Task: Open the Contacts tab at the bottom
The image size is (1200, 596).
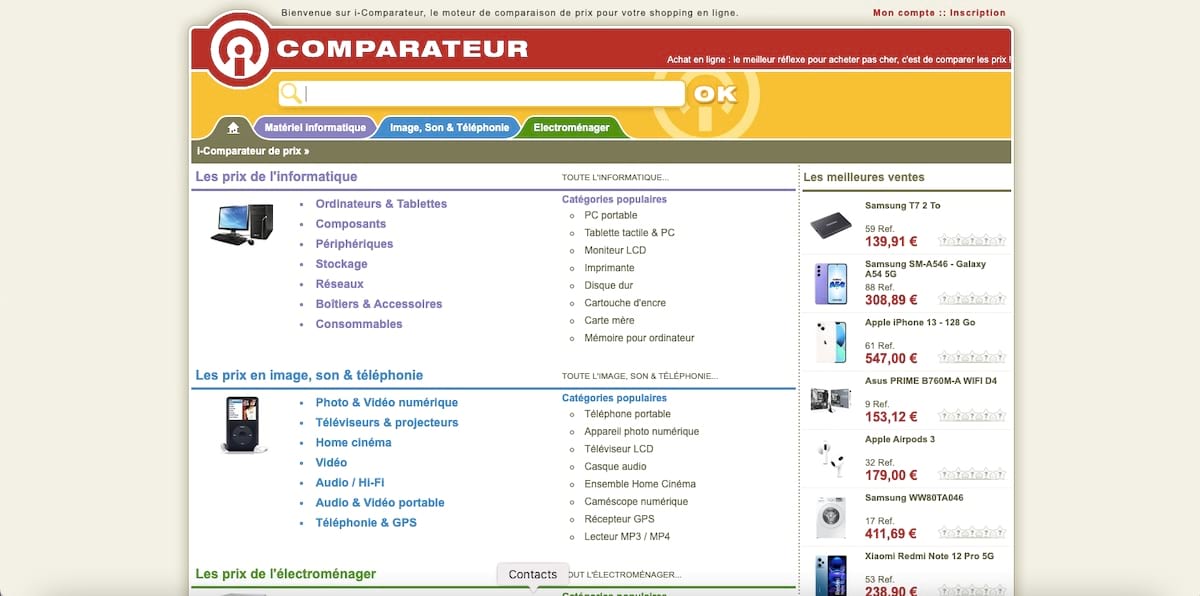Action: [x=532, y=574]
